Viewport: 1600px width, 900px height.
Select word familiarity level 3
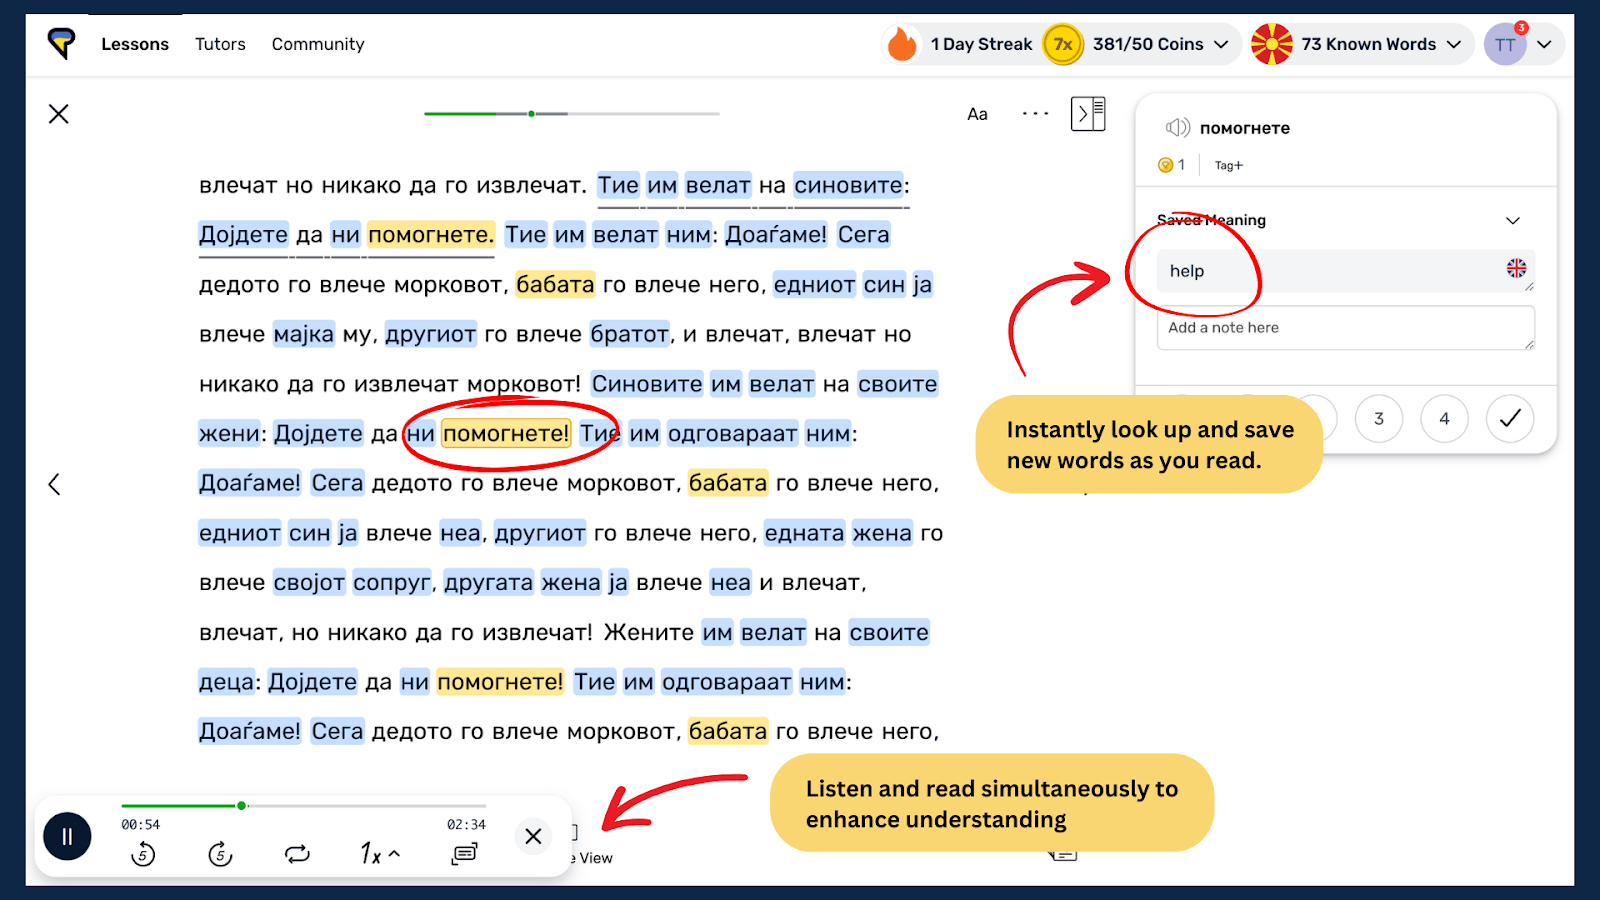click(1379, 419)
